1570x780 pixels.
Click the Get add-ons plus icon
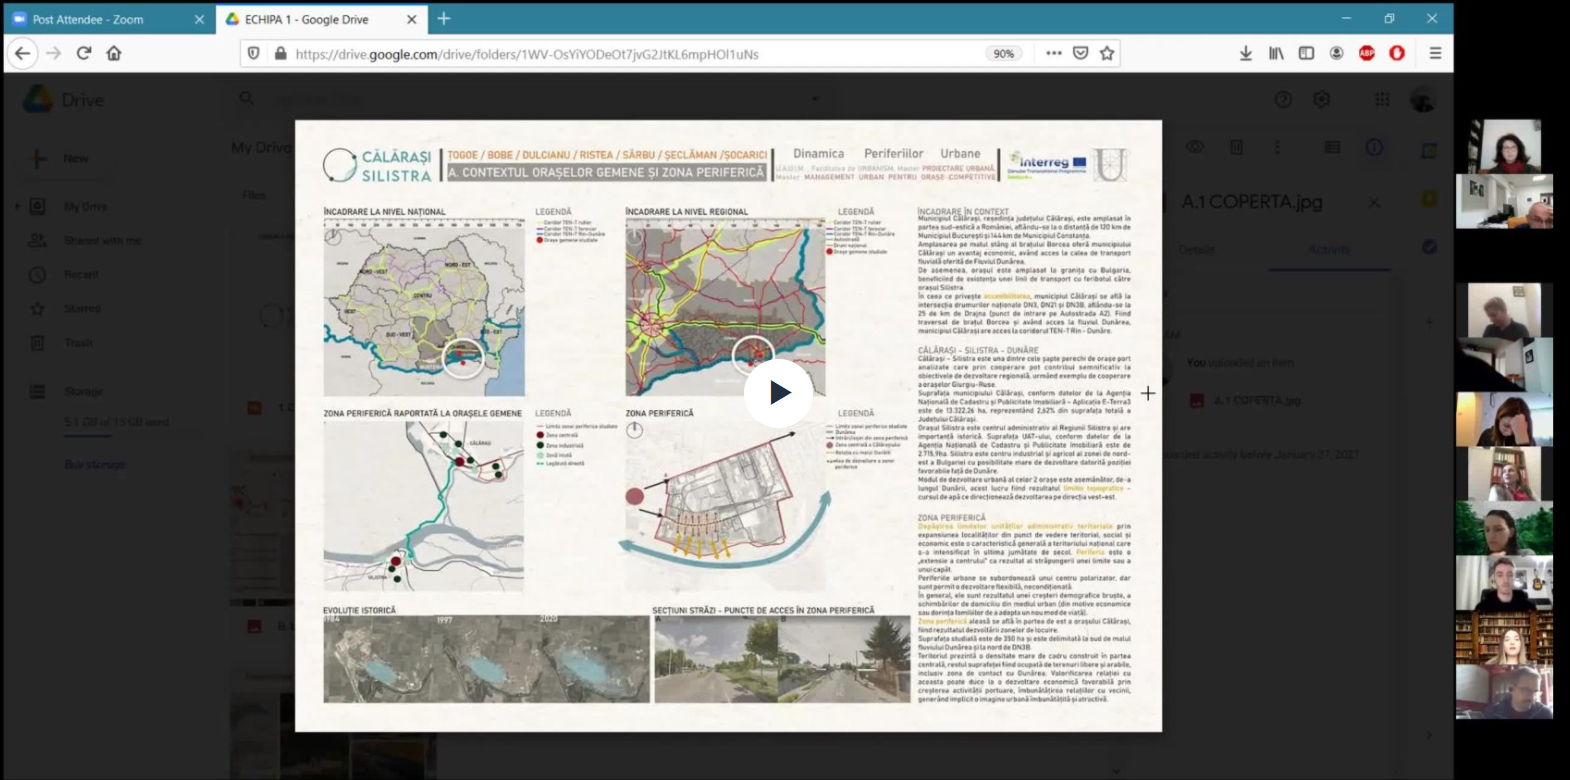(1429, 322)
